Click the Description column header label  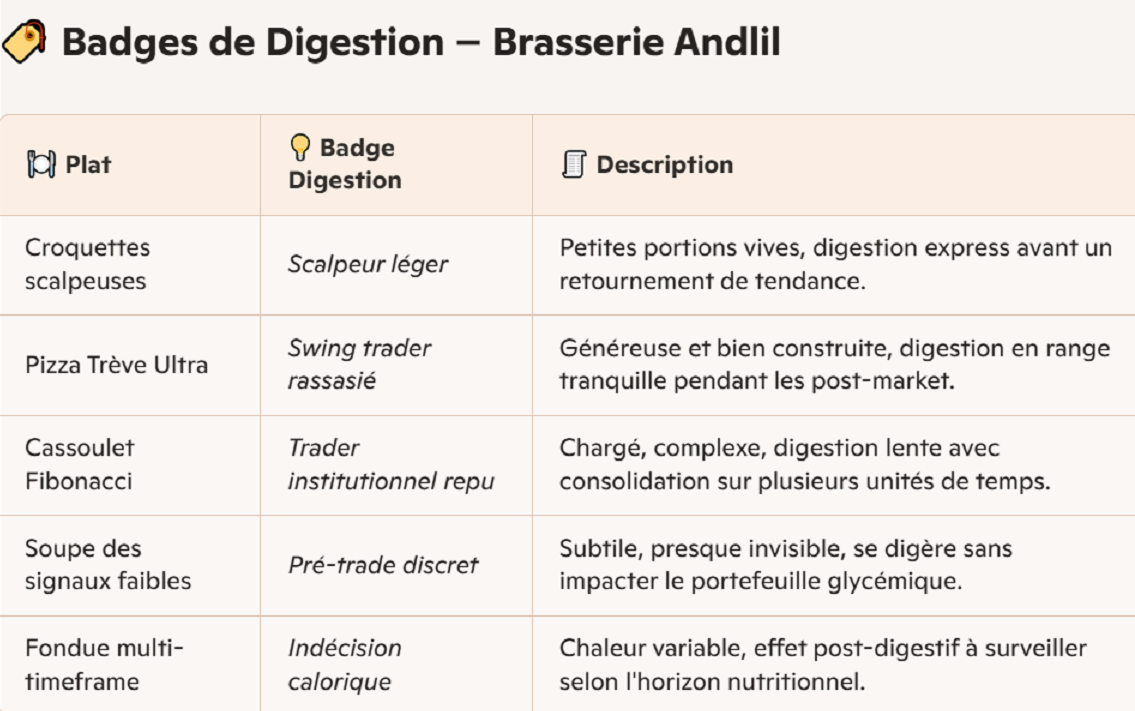click(664, 165)
